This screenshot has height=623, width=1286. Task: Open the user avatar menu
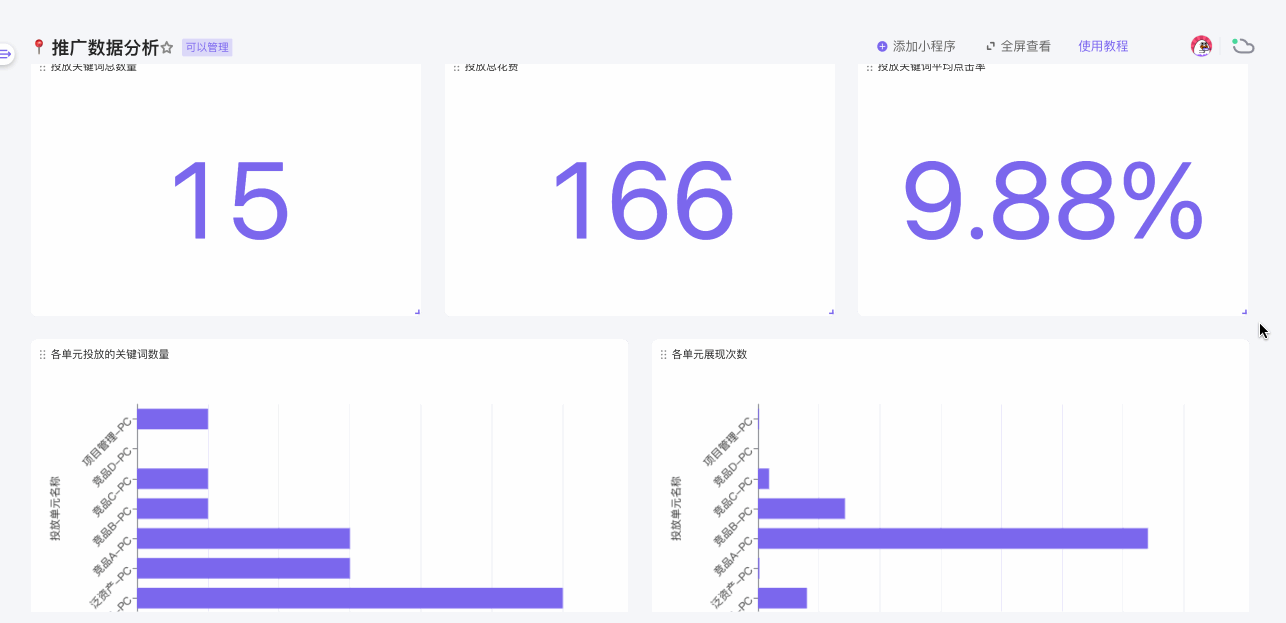(x=1201, y=46)
